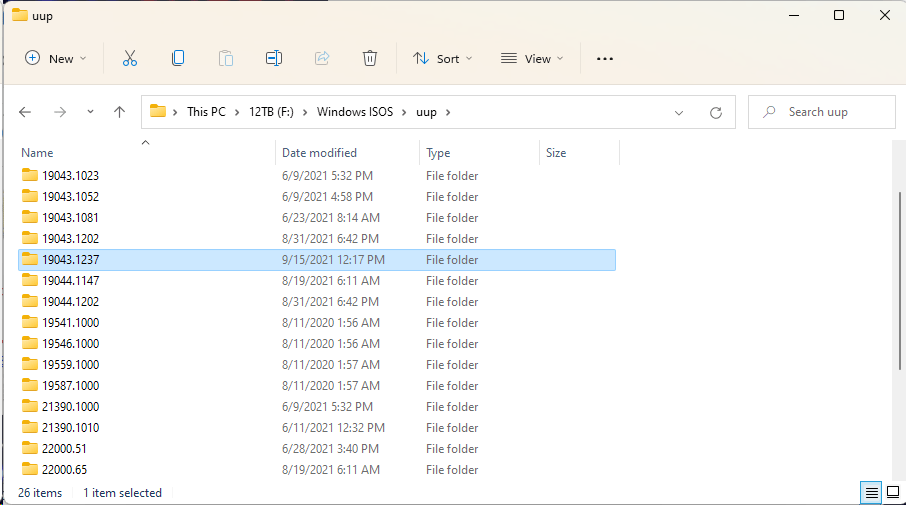Refresh the current folder view
Image resolution: width=906 pixels, height=505 pixels.
715,112
